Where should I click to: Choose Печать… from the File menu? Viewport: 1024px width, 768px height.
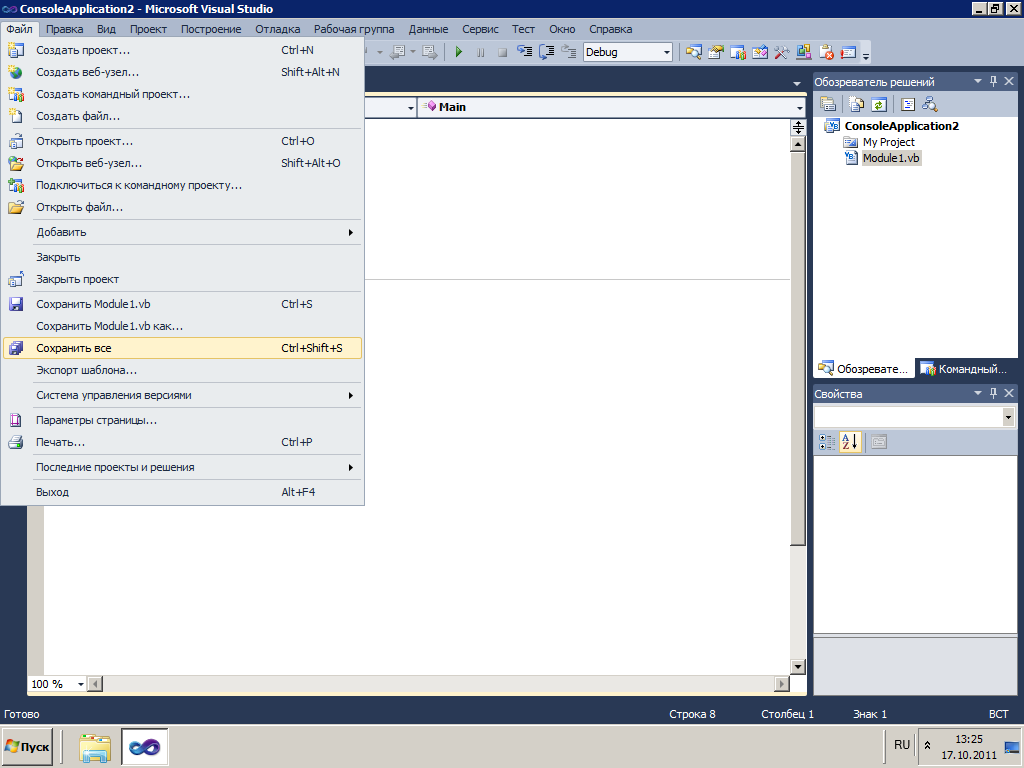[182, 443]
